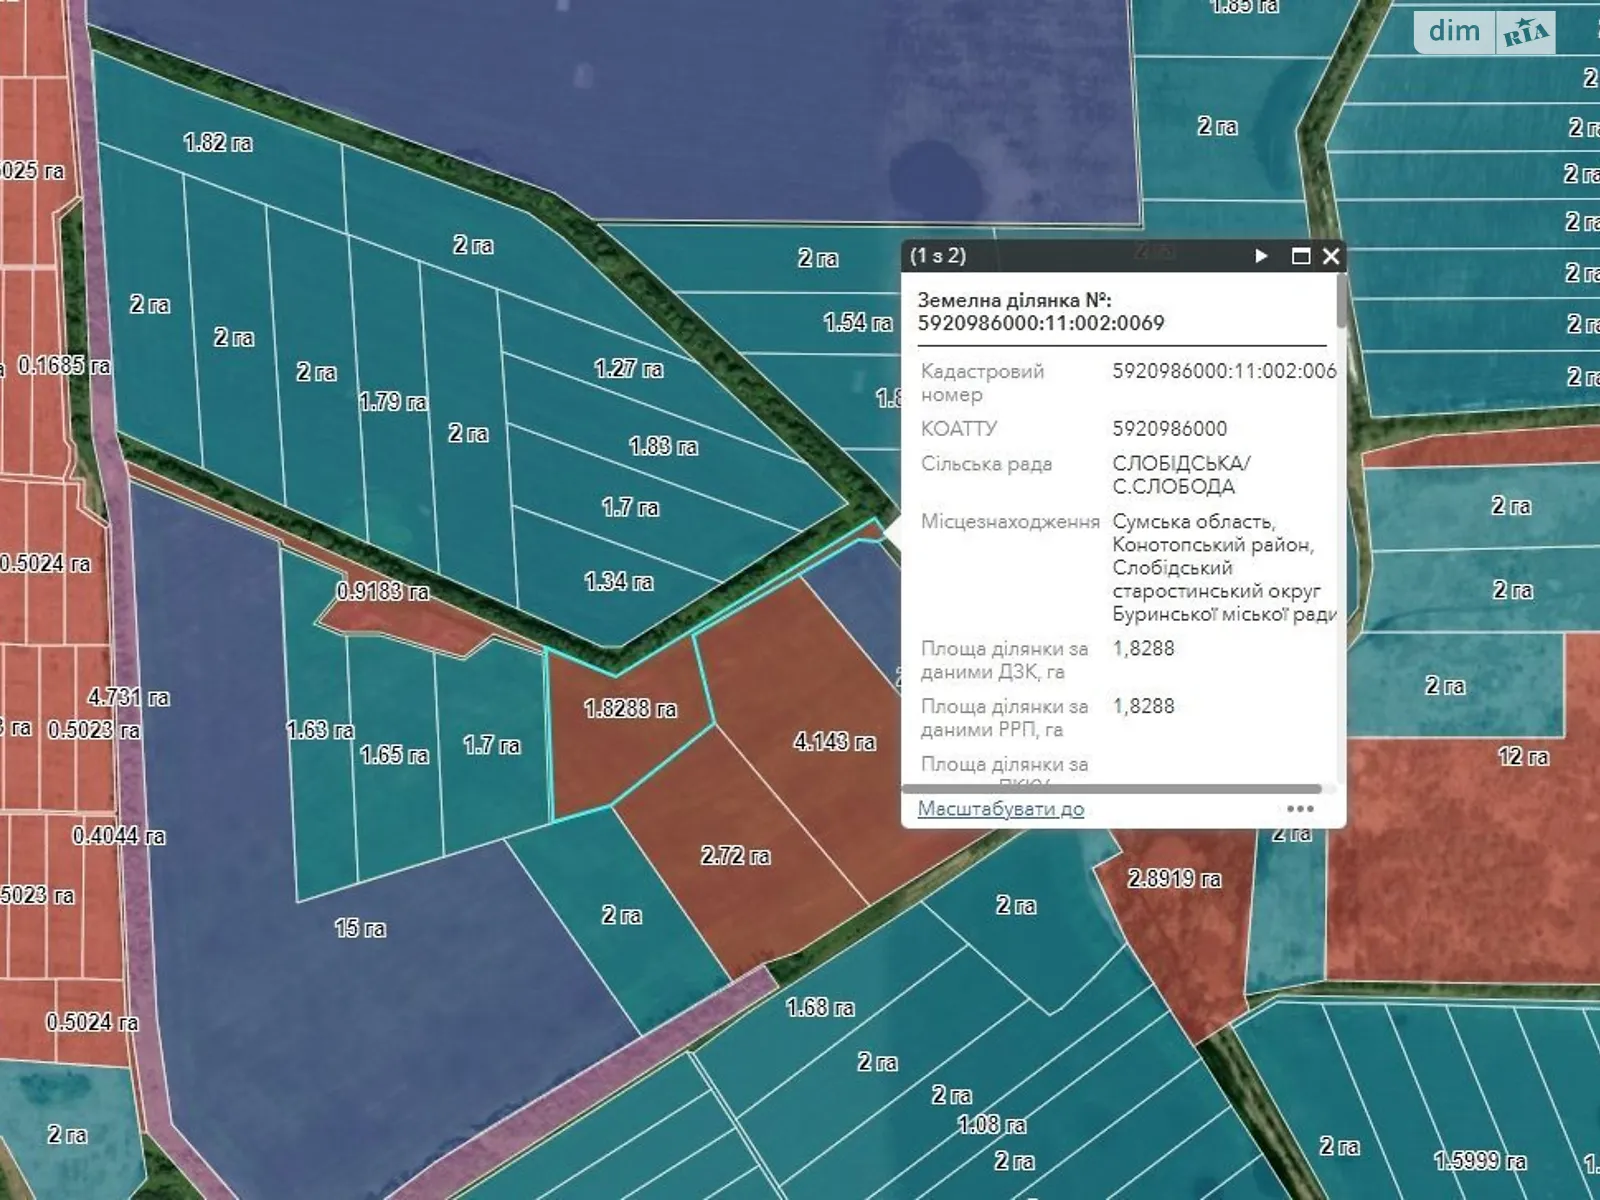
Task: Click the dim.RIA logo watermark
Action: click(x=1484, y=32)
